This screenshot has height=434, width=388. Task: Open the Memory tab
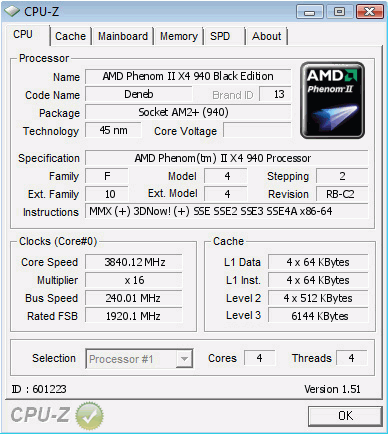pyautogui.click(x=179, y=36)
